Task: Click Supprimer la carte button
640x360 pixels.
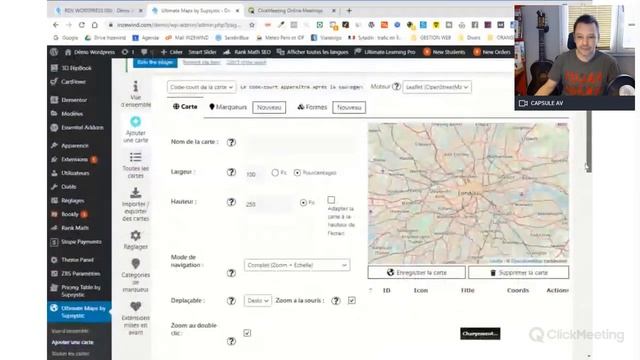Action: (x=518, y=272)
